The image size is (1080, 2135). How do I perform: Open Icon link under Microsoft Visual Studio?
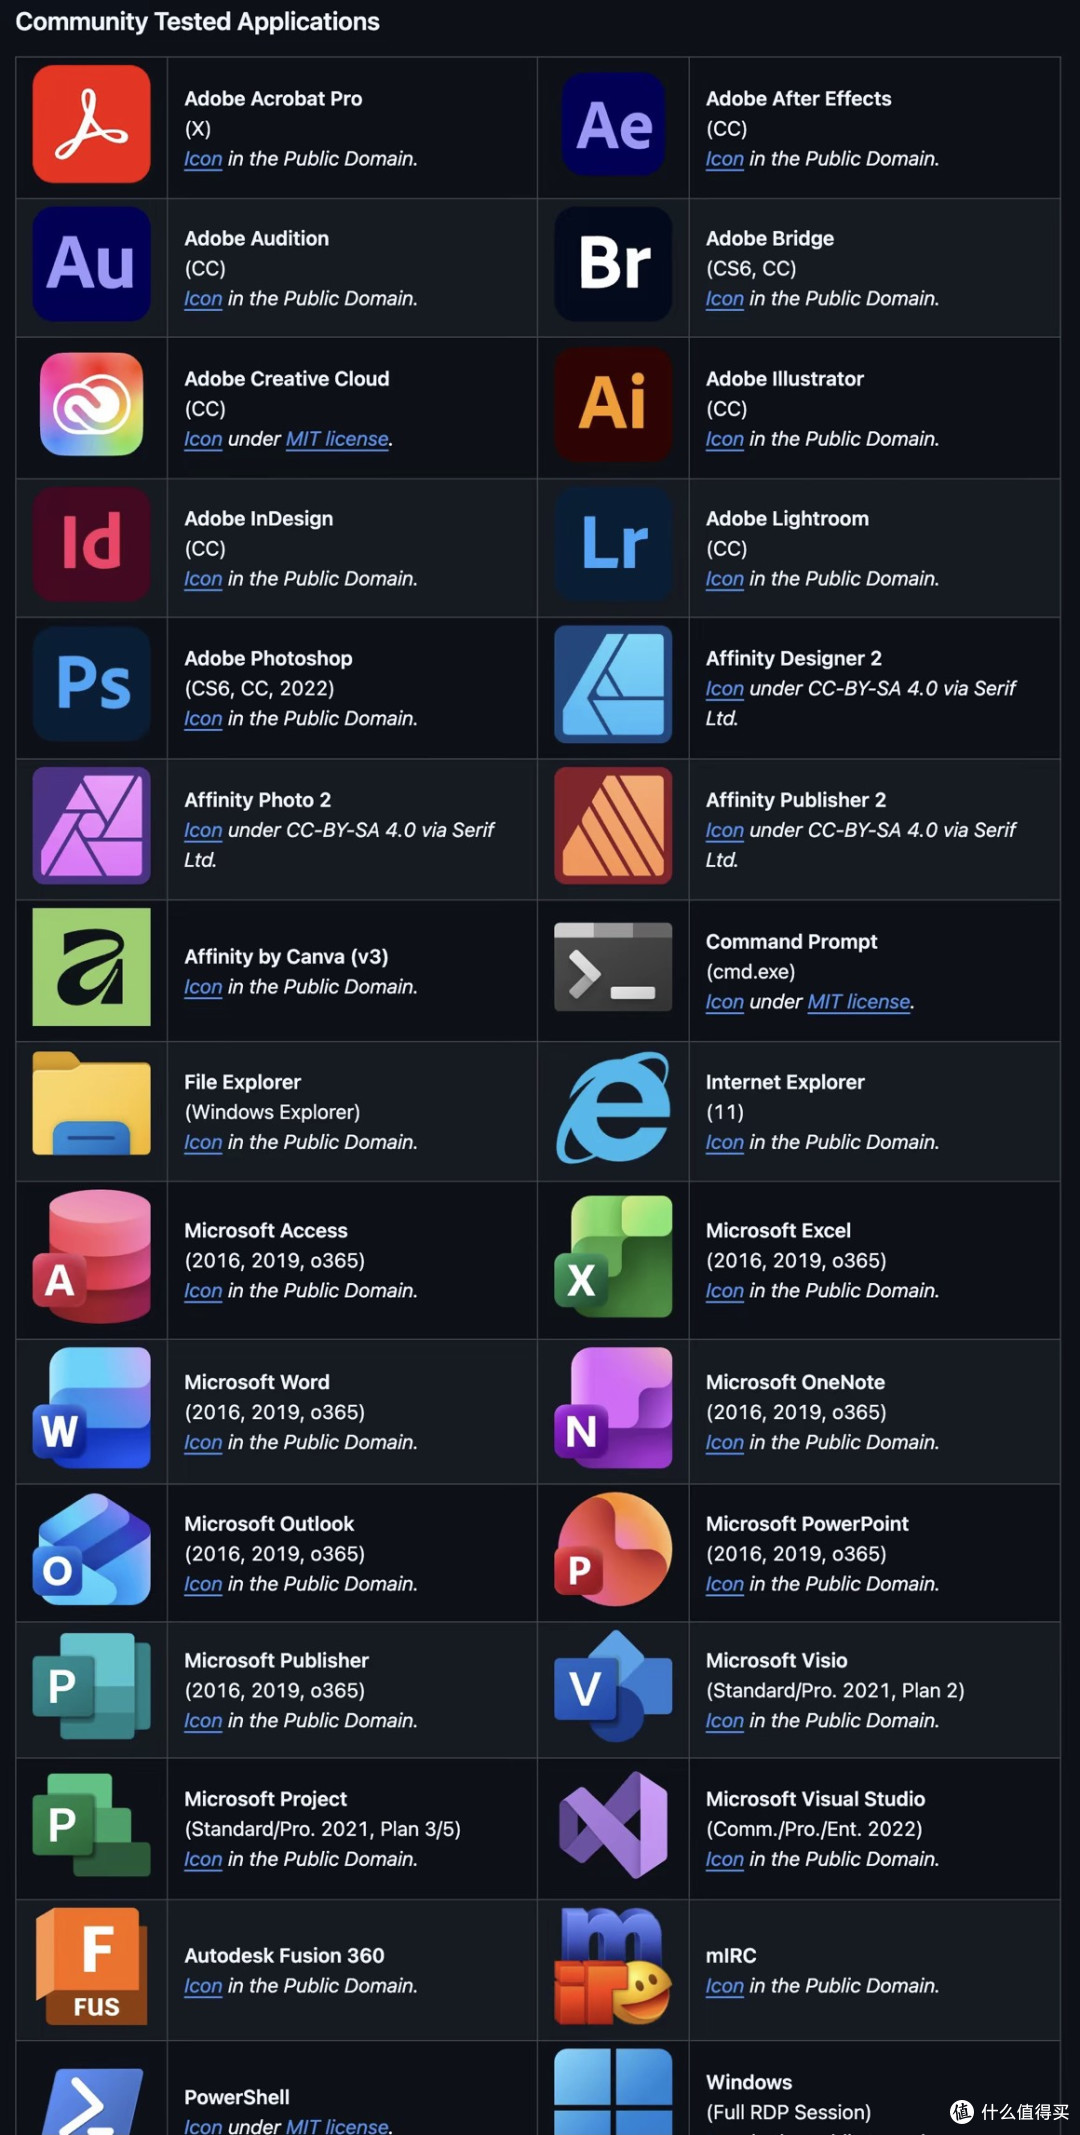[x=724, y=1860]
